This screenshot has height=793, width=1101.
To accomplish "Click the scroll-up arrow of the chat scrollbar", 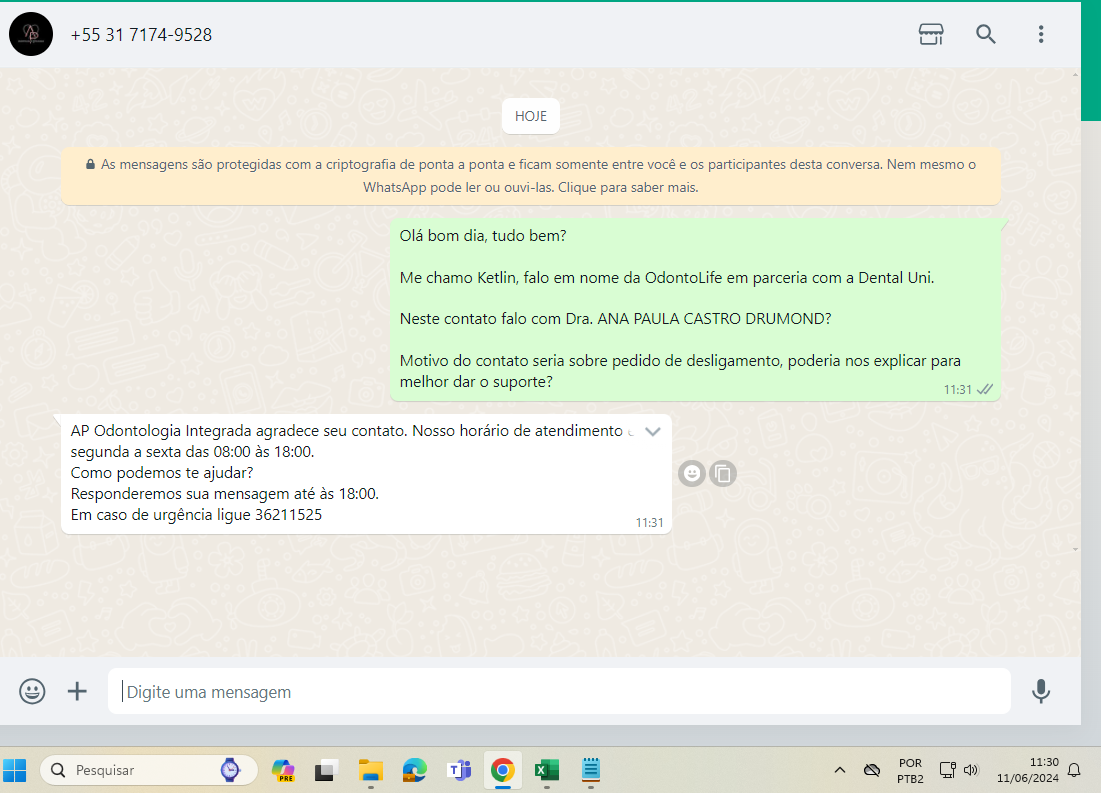I will tap(1076, 74).
